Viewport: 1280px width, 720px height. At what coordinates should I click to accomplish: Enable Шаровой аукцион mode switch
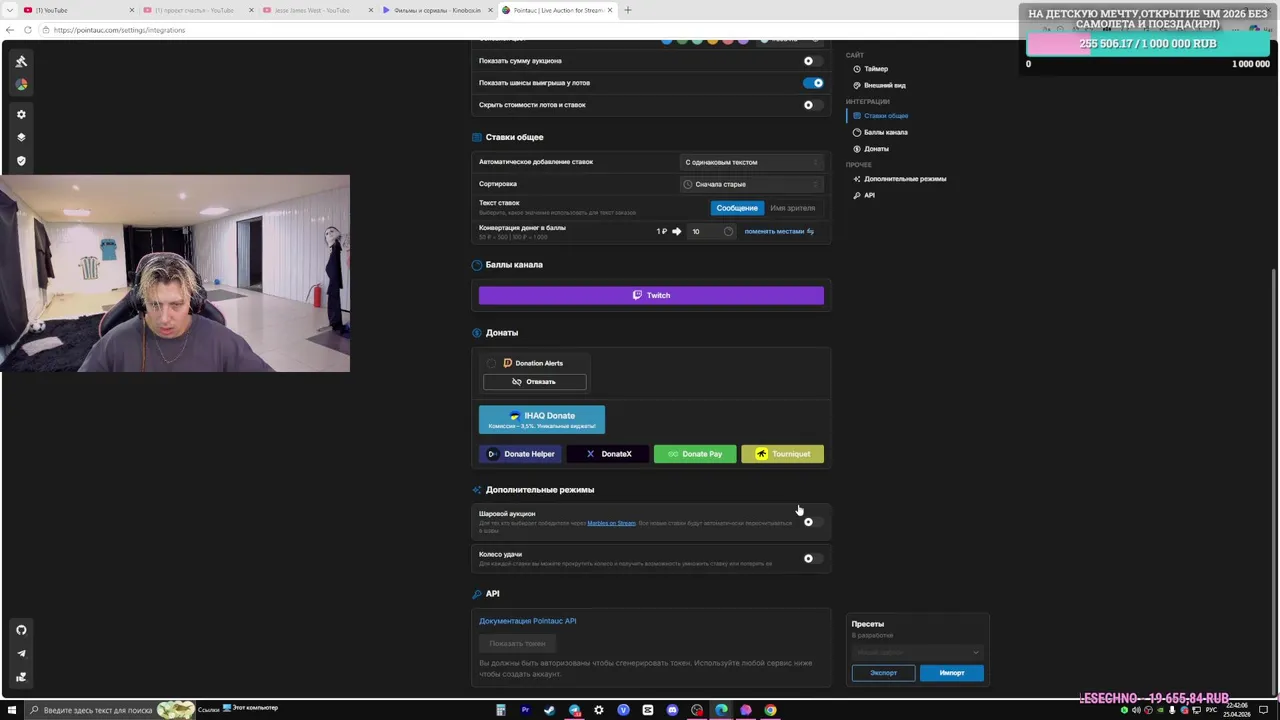[x=813, y=522]
